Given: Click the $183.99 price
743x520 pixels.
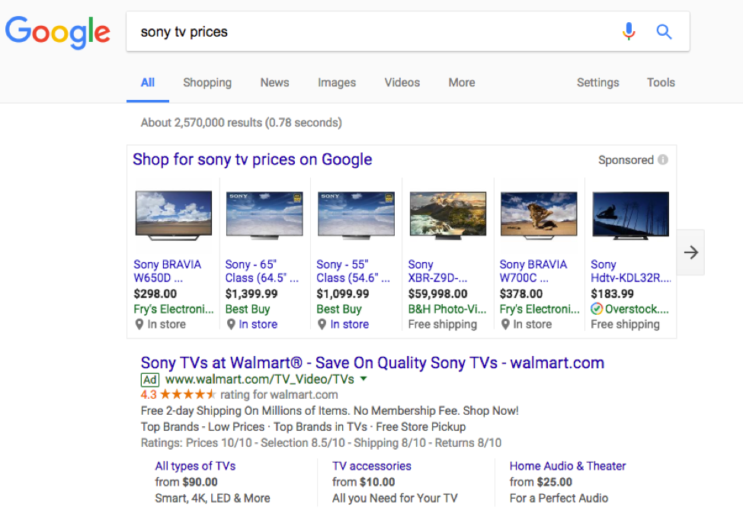Looking at the screenshot, I should (x=612, y=294).
